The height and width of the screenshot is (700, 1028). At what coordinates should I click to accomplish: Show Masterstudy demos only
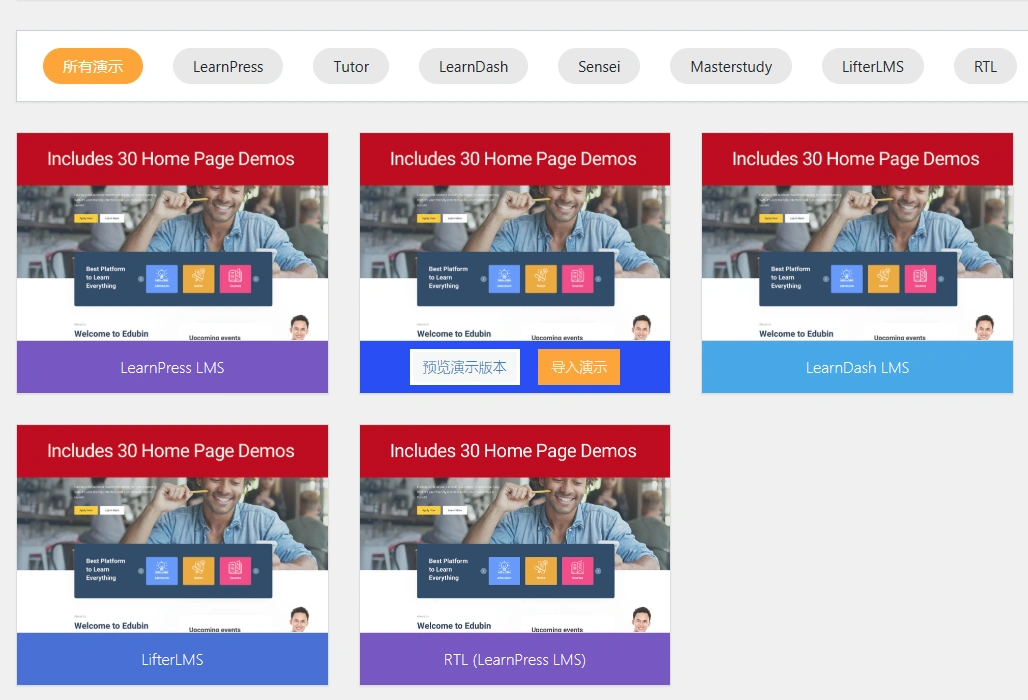point(731,66)
